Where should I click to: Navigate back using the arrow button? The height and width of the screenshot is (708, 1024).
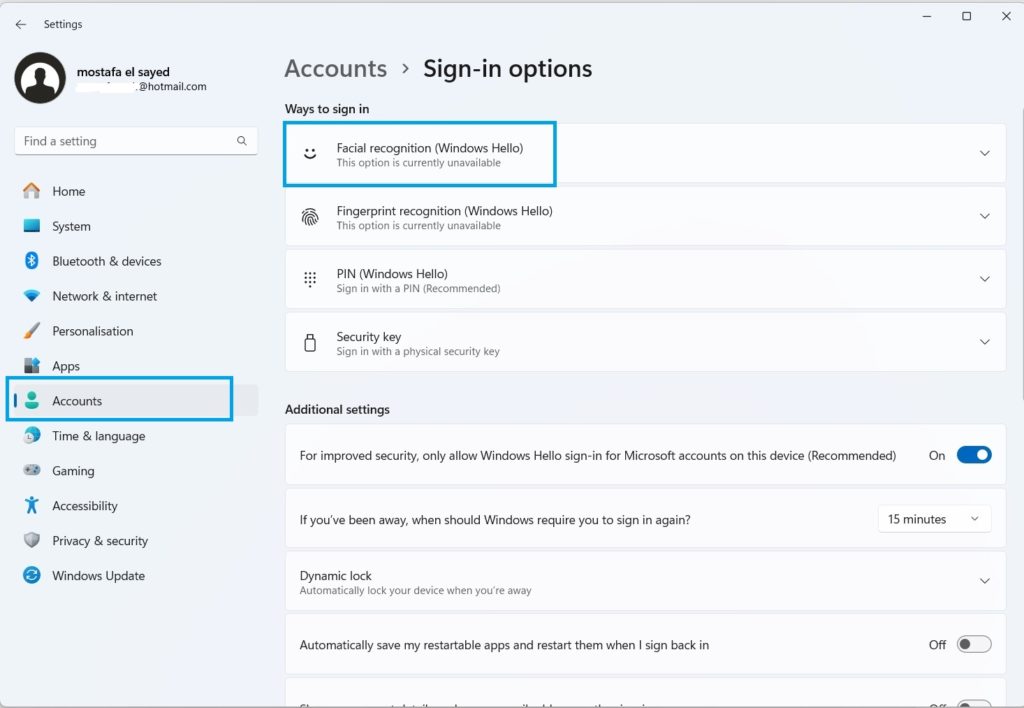tap(20, 23)
